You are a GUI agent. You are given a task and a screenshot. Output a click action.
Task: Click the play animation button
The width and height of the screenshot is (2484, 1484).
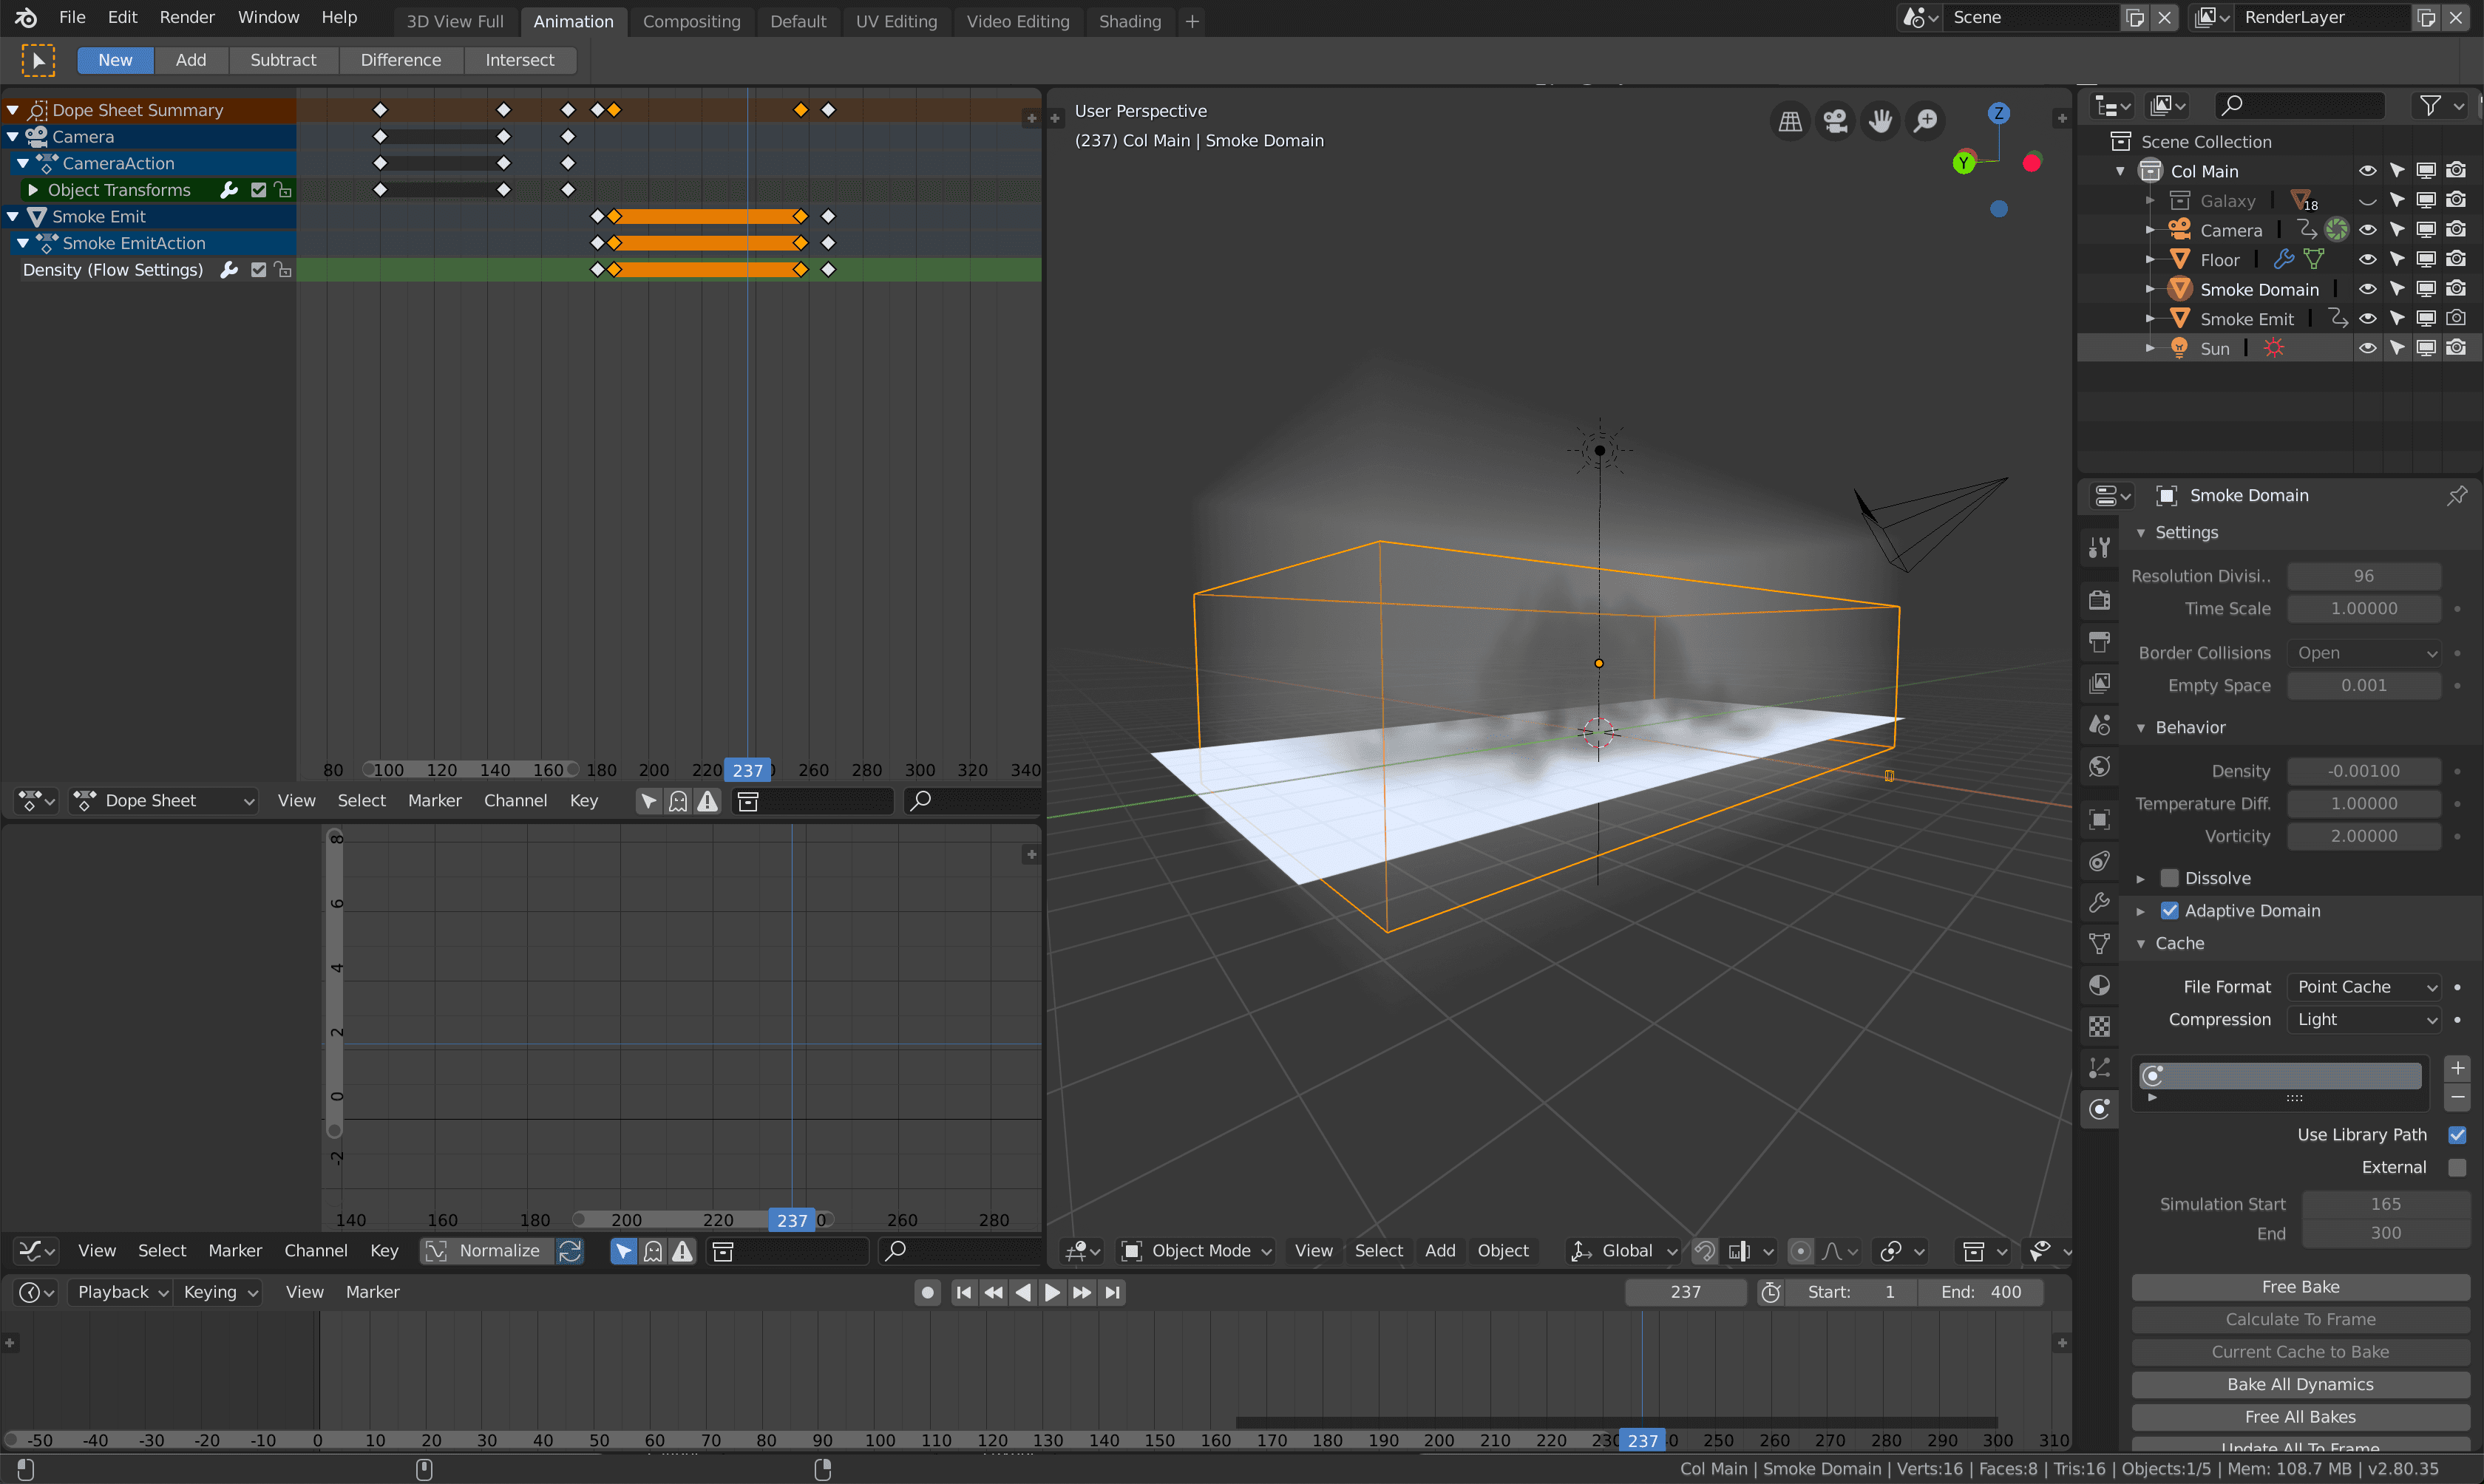[1052, 1292]
